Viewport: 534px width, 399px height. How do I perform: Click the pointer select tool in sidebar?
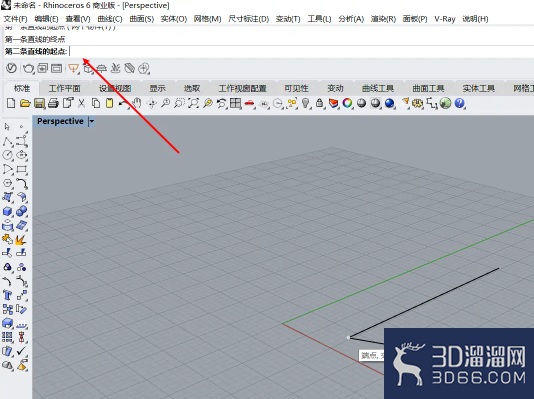tap(7, 127)
